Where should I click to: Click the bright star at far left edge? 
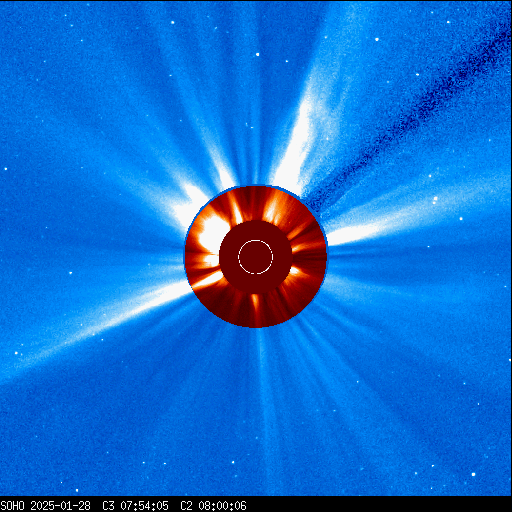(x=6, y=169)
